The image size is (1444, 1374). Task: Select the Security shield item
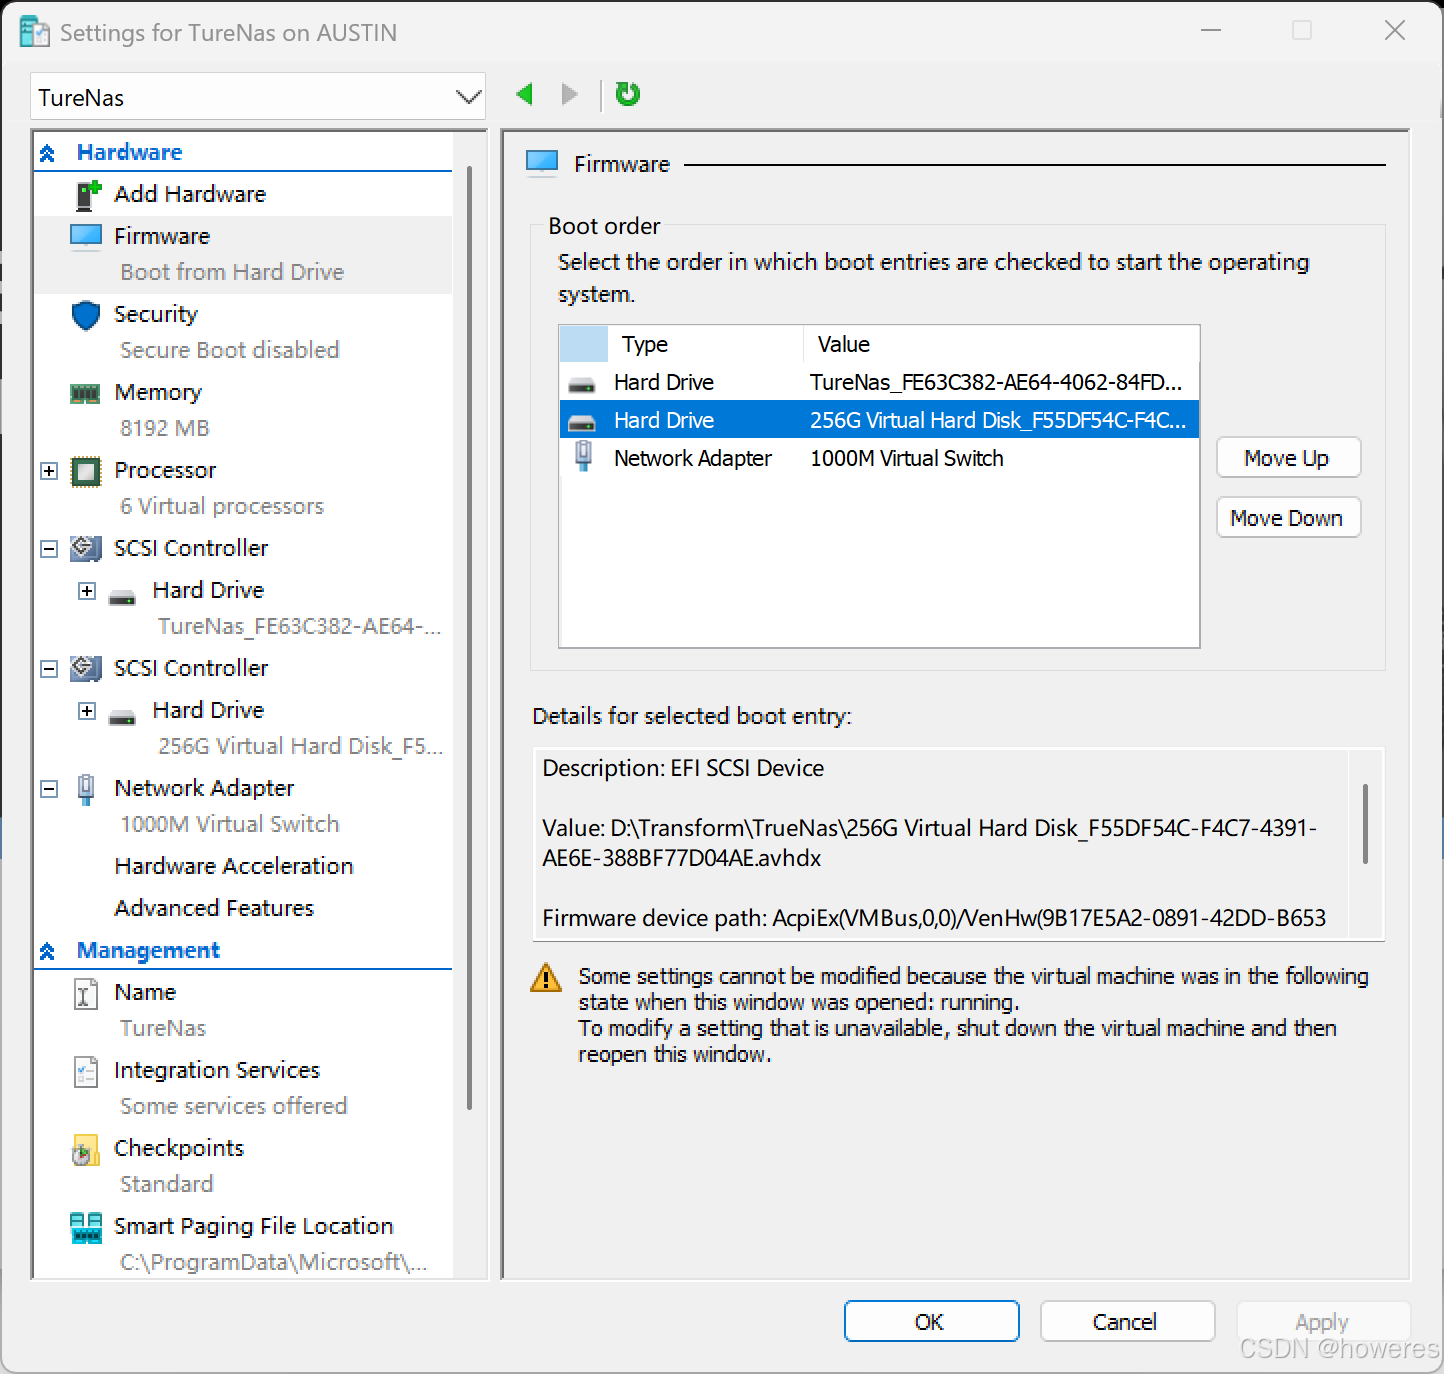pos(156,314)
